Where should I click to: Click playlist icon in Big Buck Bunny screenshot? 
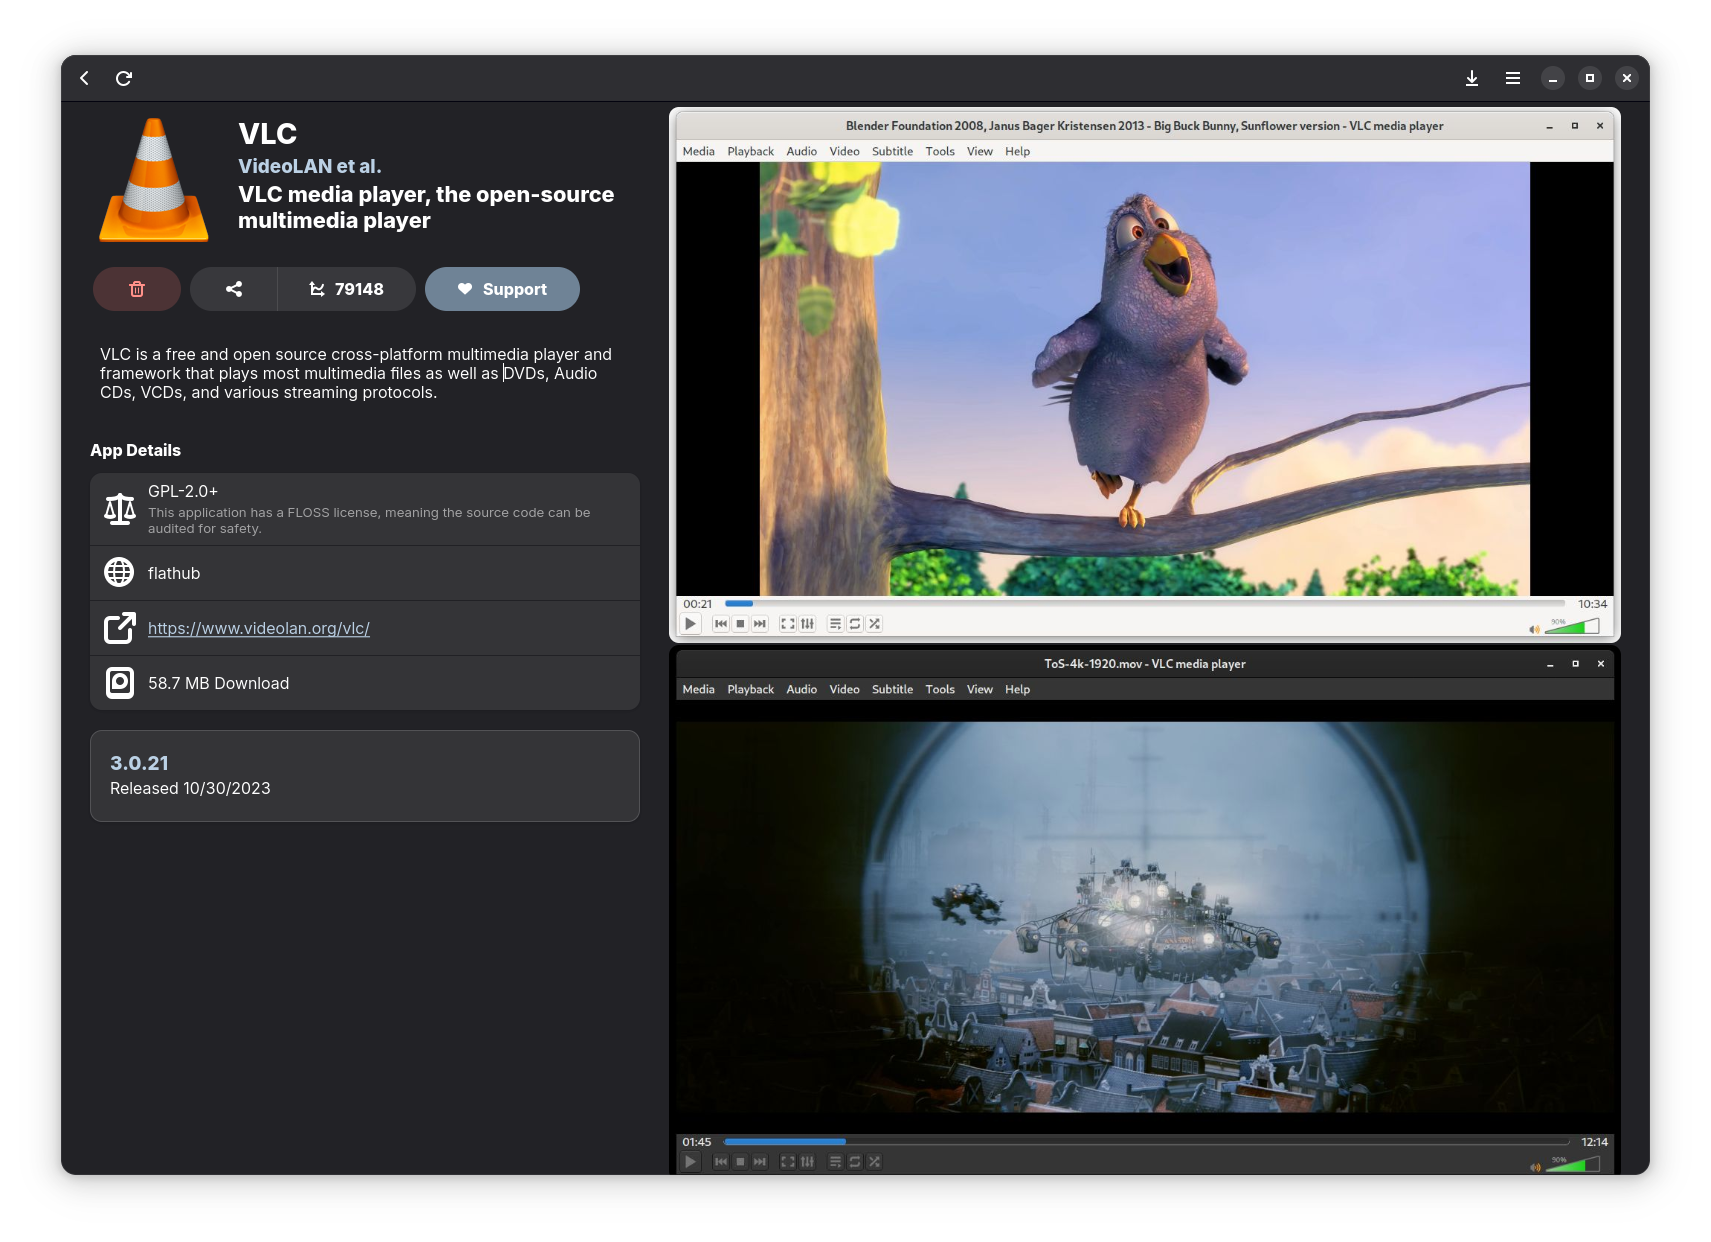[836, 624]
